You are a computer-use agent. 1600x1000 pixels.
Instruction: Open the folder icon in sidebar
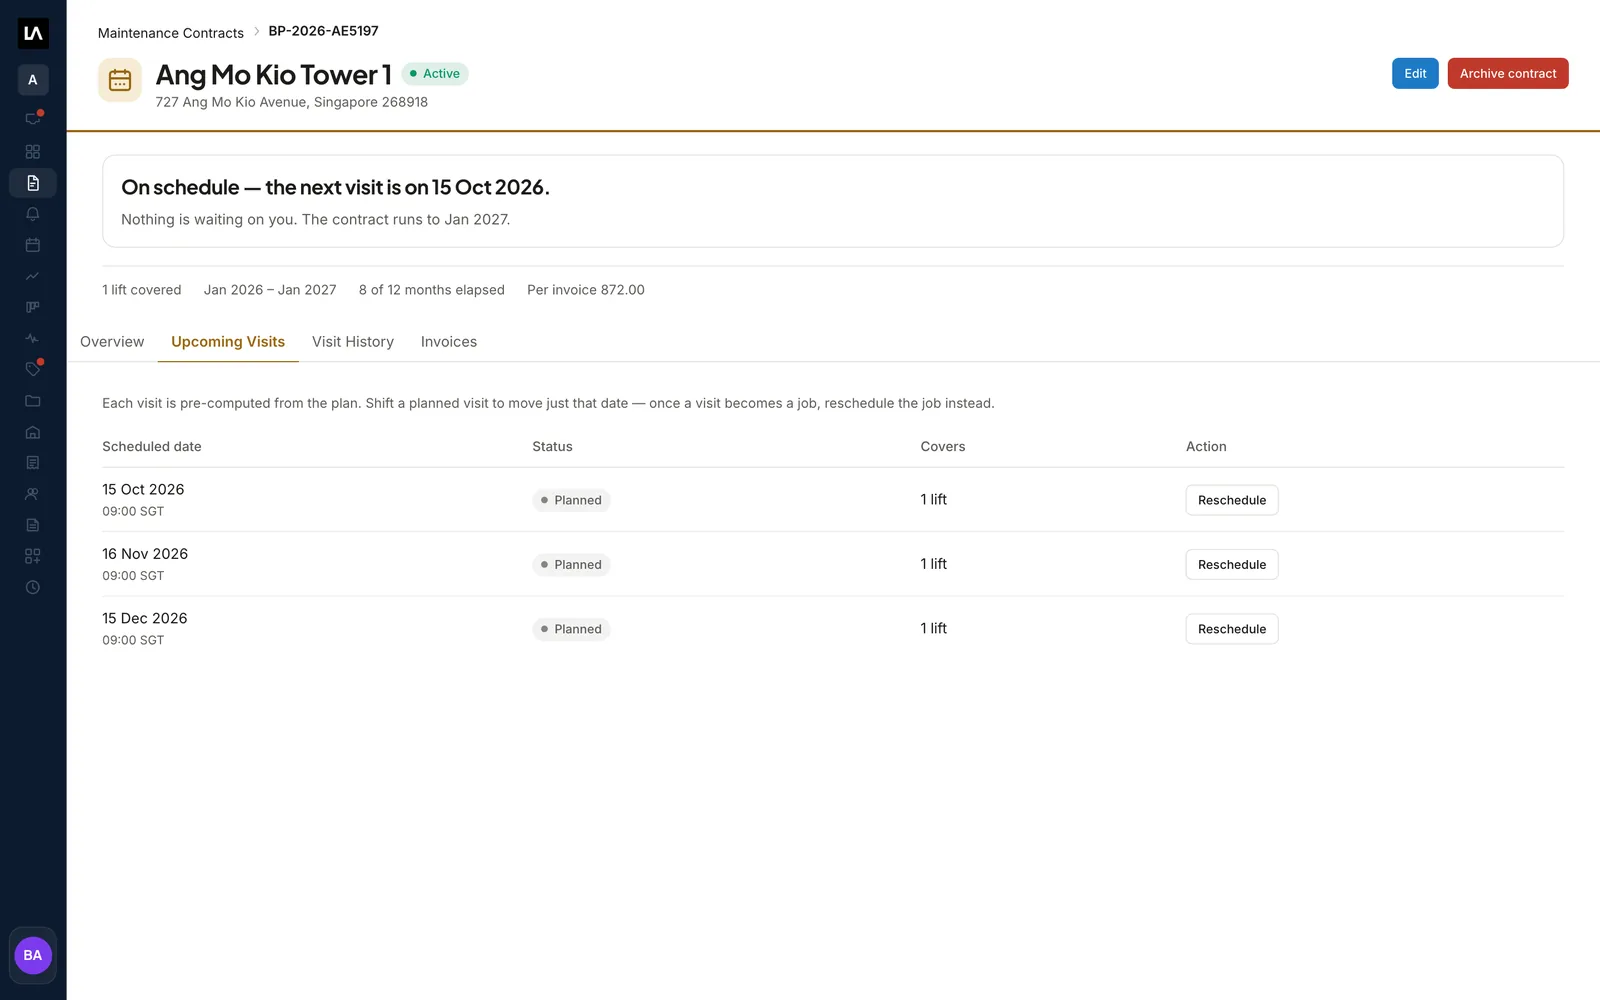(x=33, y=401)
